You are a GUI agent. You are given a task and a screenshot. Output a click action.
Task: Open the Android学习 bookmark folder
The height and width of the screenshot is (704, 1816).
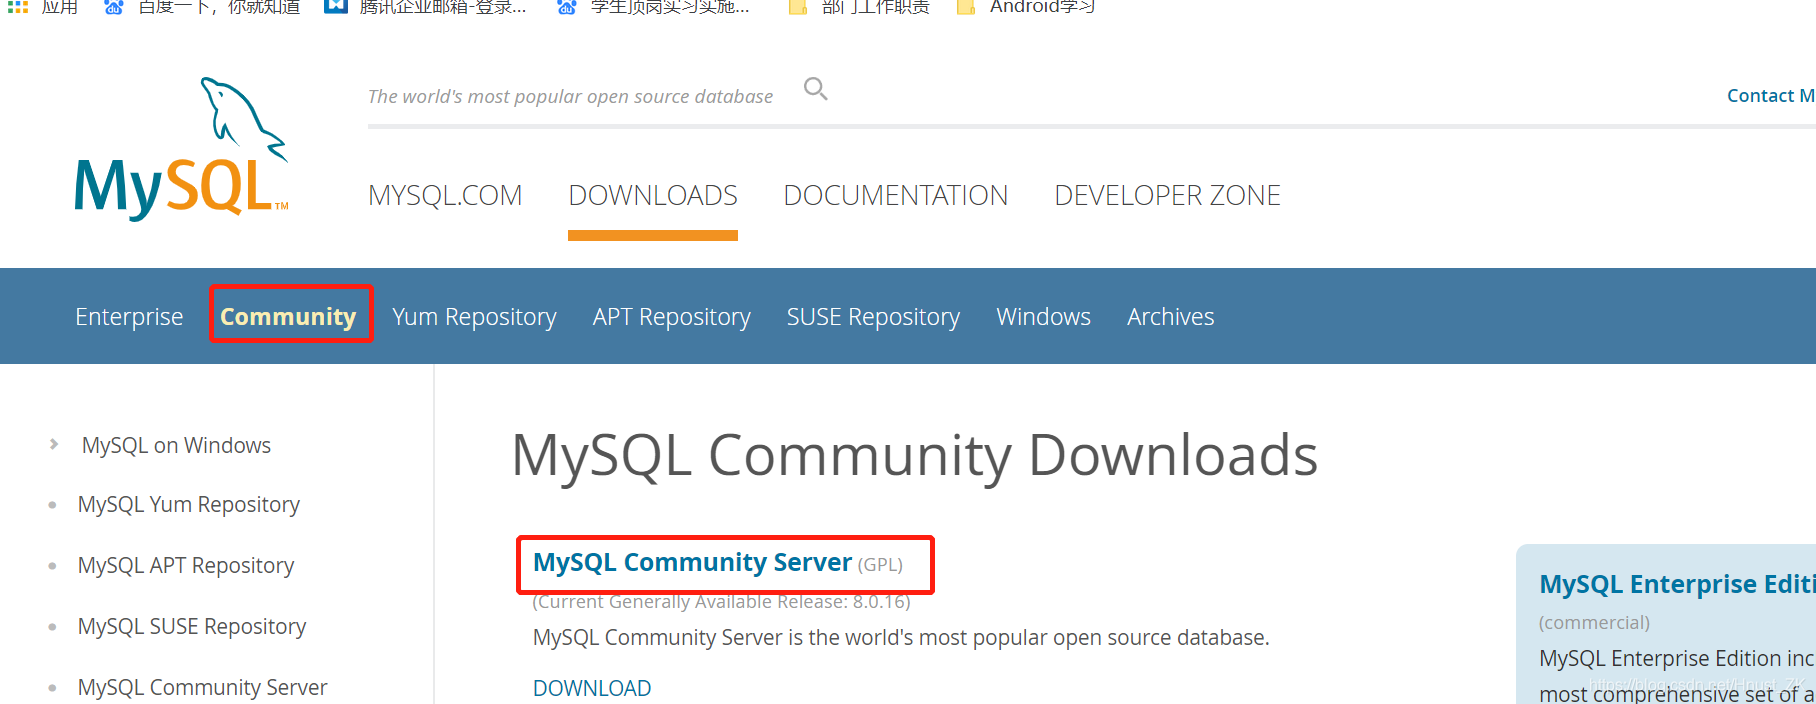pyautogui.click(x=1026, y=7)
